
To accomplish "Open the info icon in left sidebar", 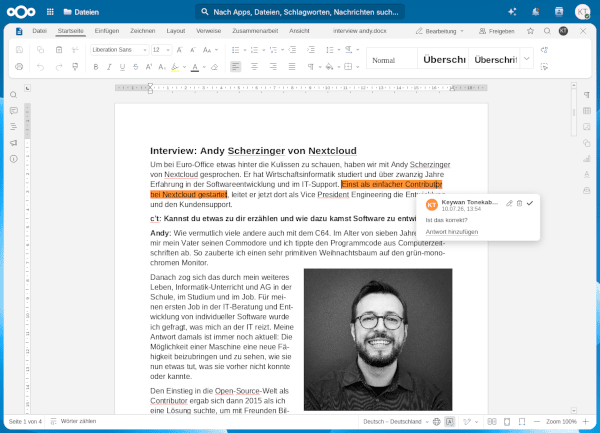I will pyautogui.click(x=13, y=159).
